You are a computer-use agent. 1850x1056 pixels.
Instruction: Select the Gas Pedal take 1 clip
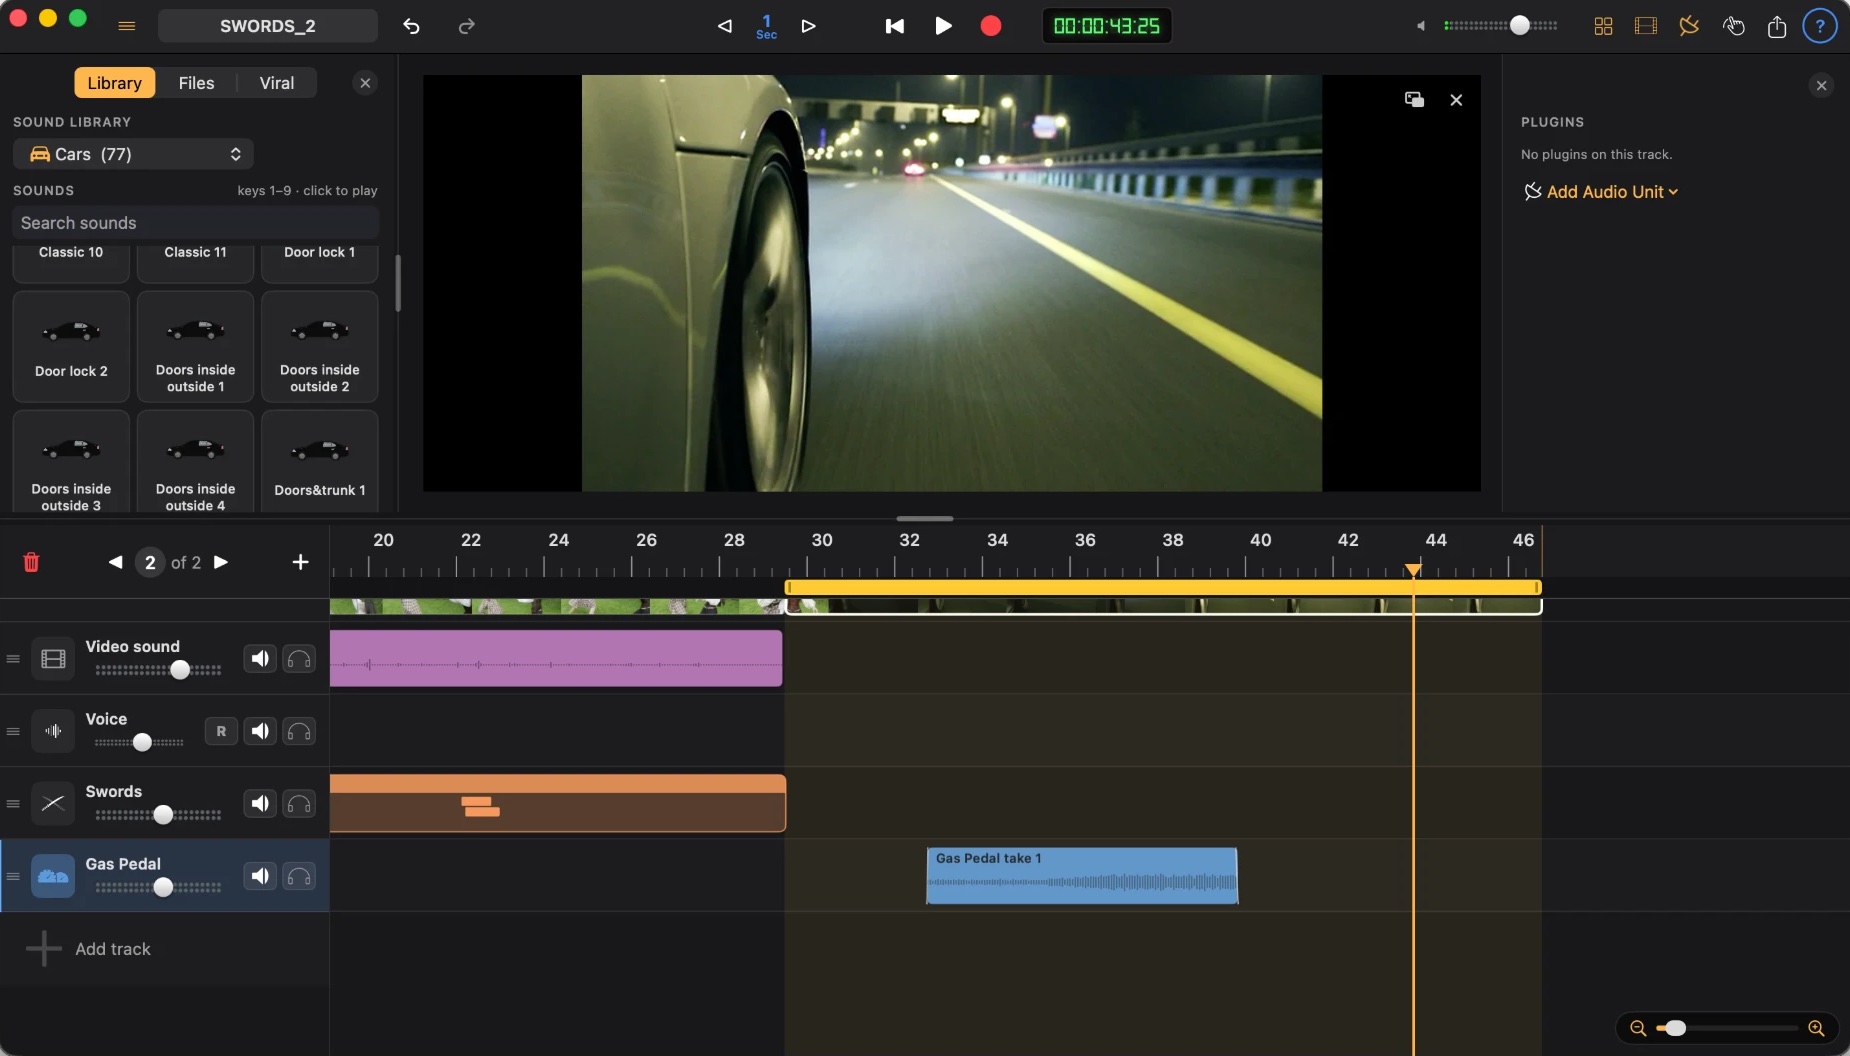(1082, 876)
